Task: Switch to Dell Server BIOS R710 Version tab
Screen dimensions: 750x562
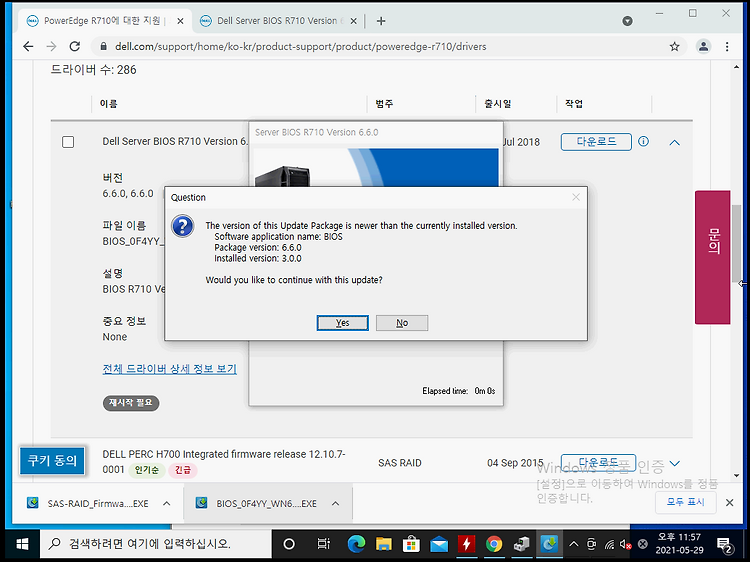Action: (x=280, y=21)
